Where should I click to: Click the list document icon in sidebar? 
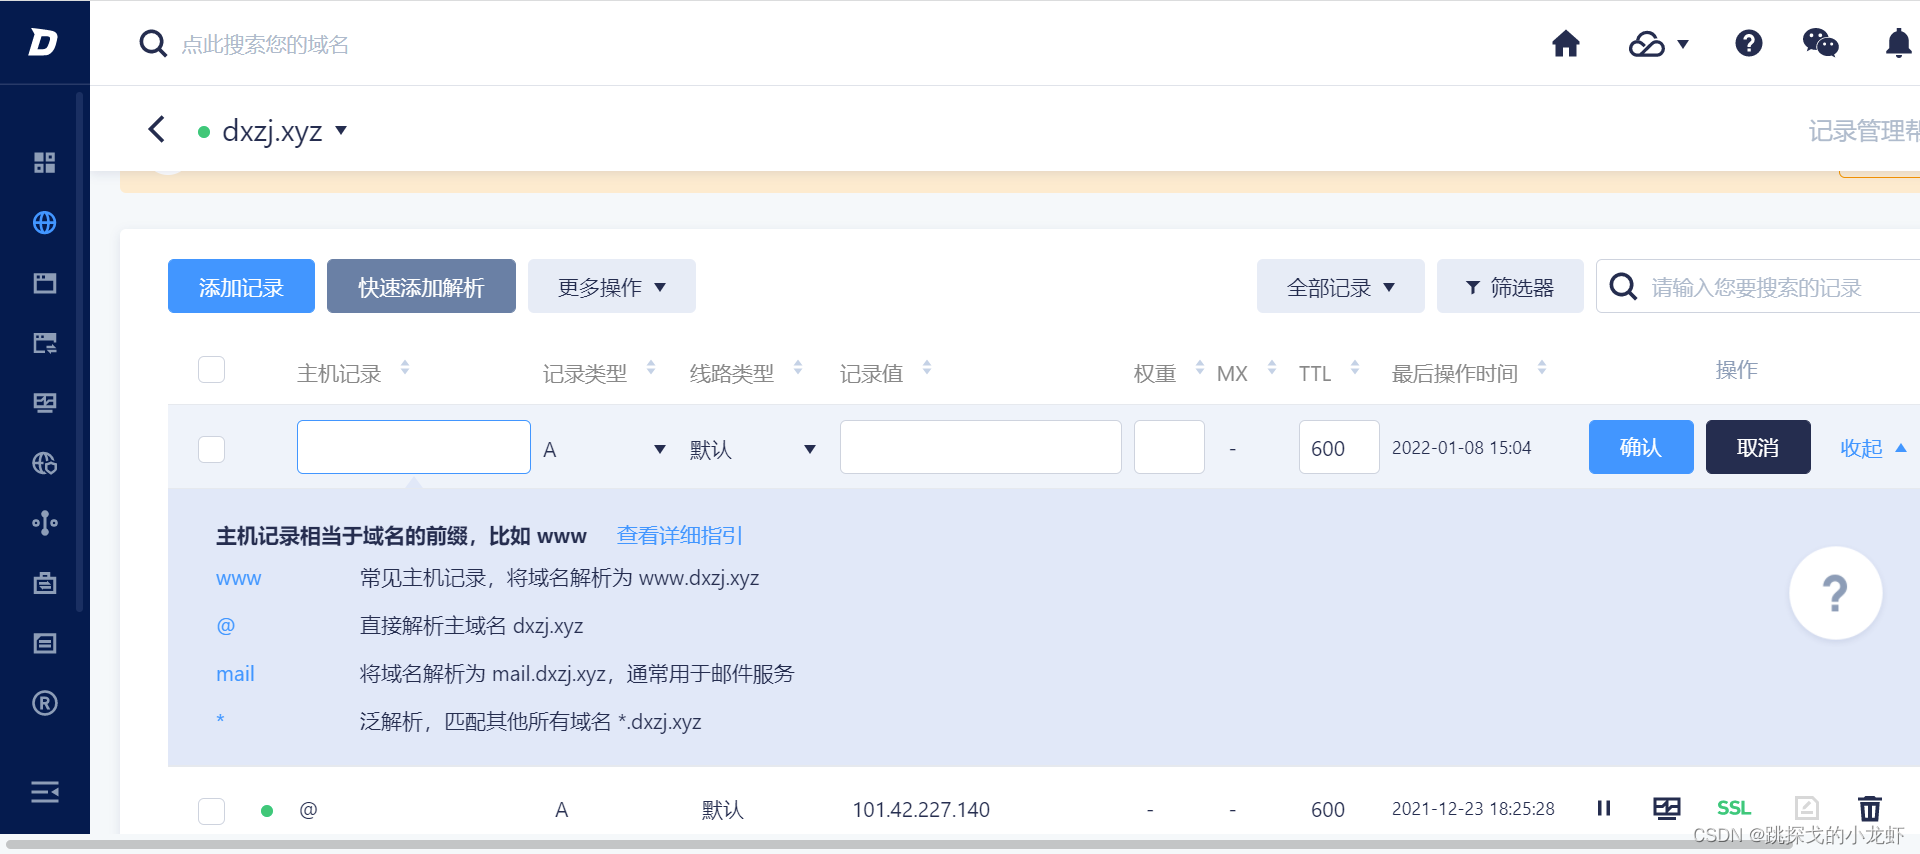pos(45,643)
